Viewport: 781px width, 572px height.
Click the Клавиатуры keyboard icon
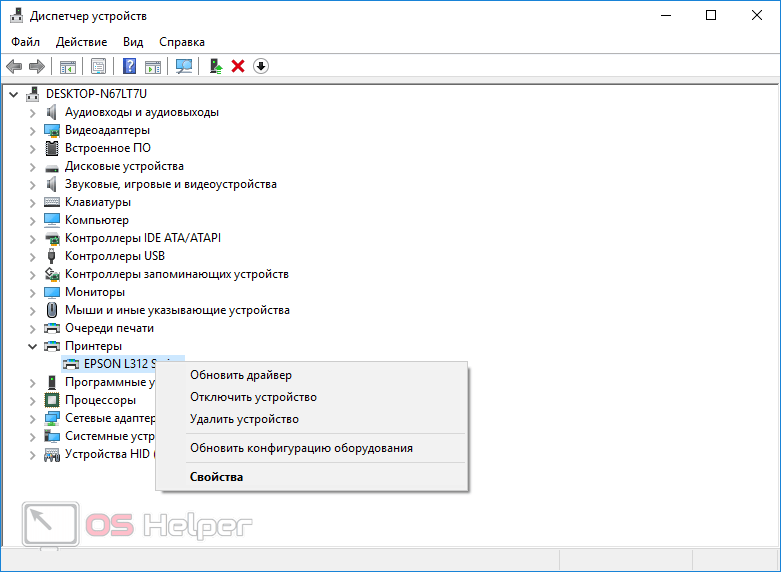coord(52,202)
